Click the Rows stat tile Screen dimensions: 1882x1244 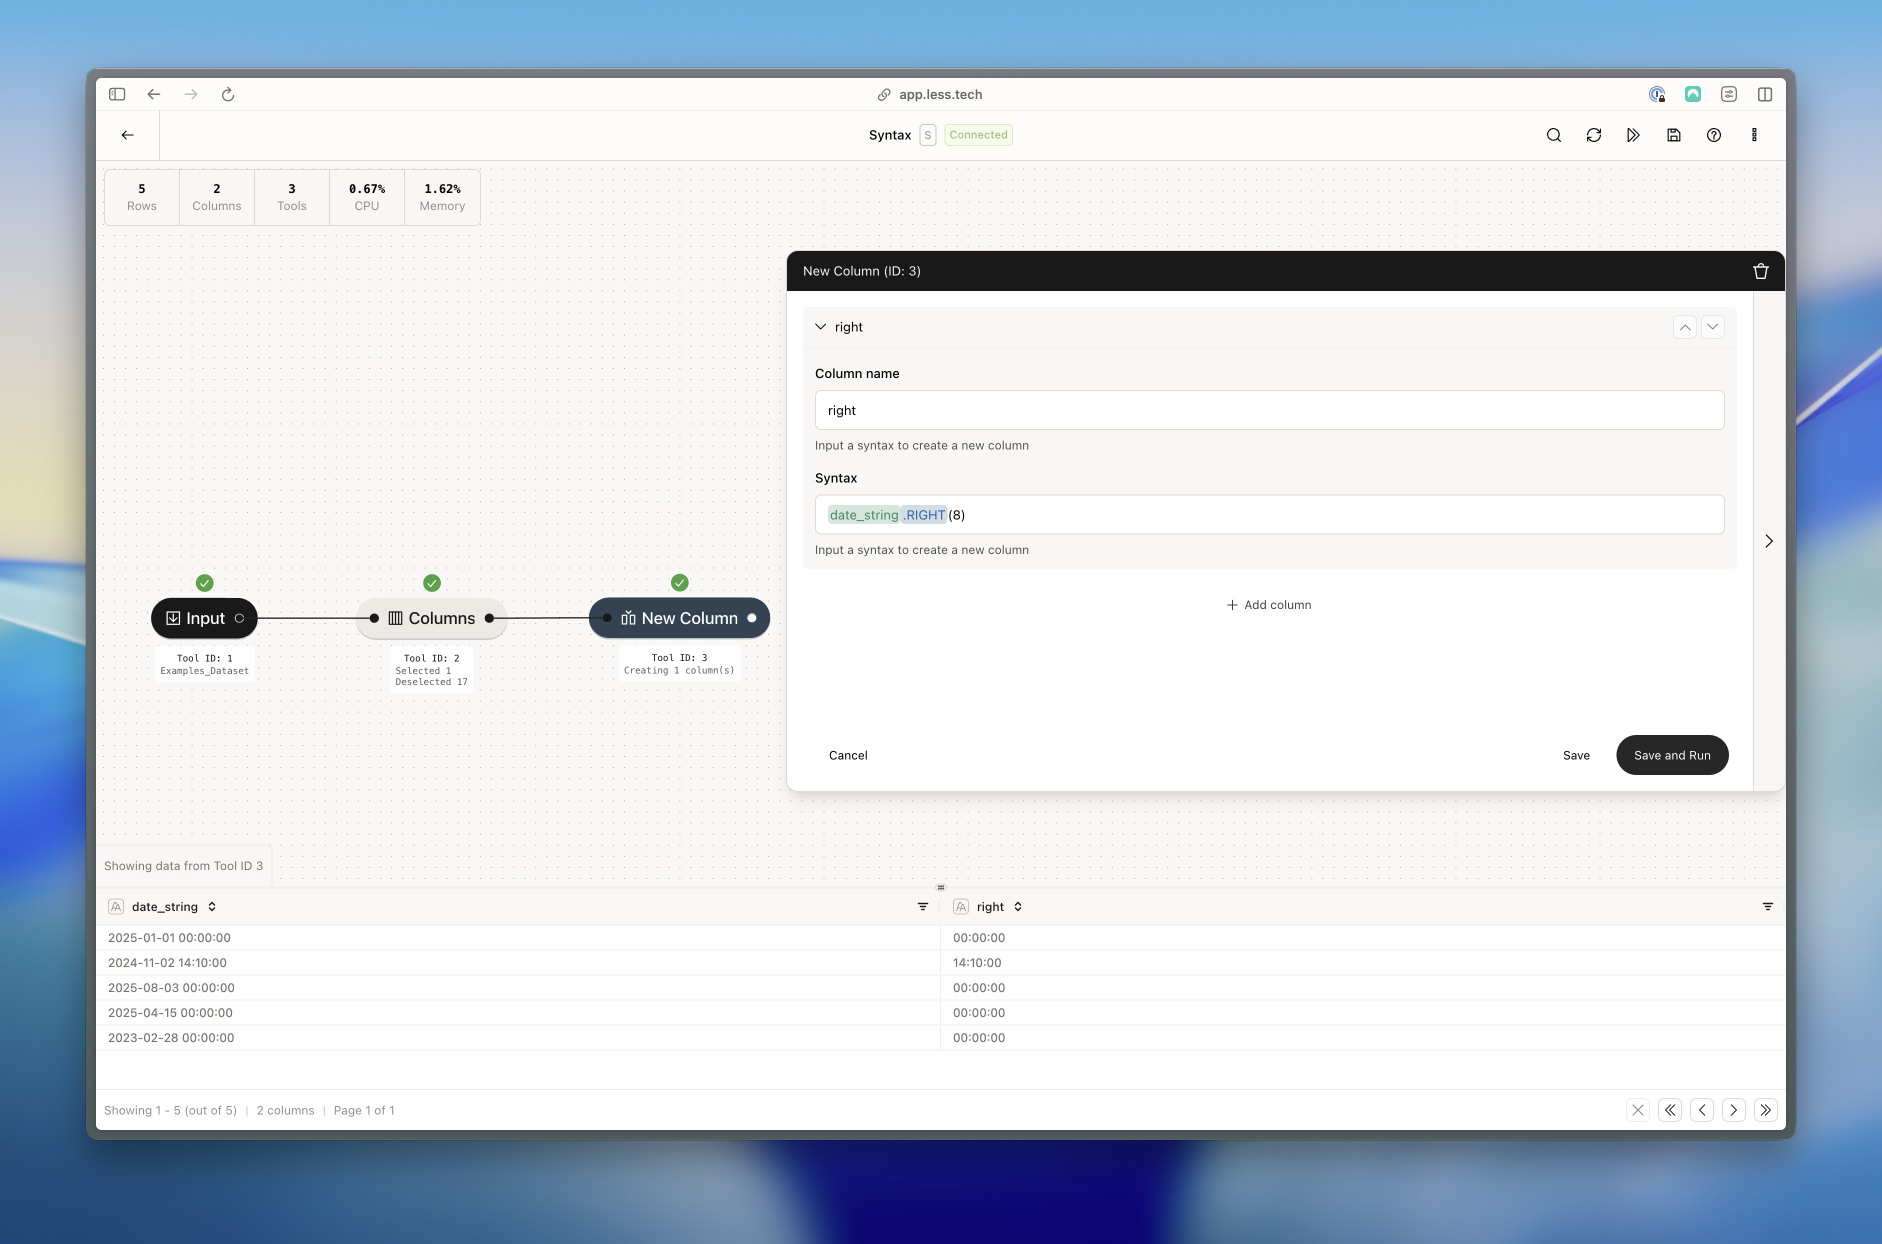click(x=142, y=197)
